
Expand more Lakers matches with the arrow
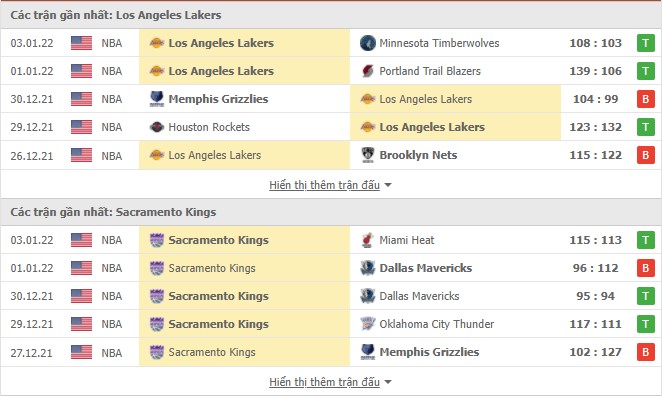coord(388,185)
